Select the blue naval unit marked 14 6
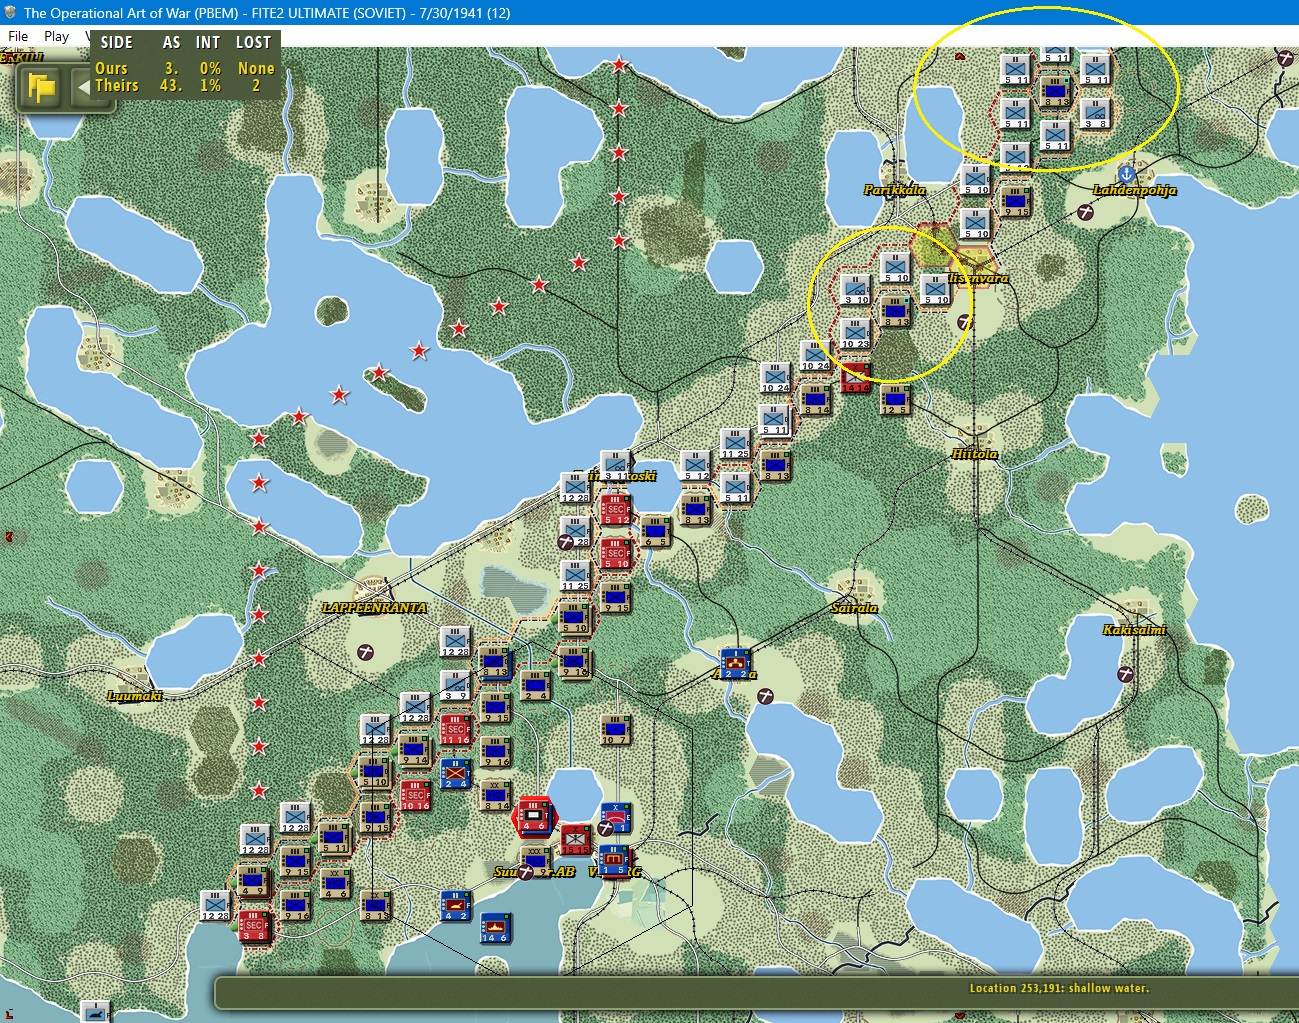The height and width of the screenshot is (1023, 1299). tap(495, 927)
